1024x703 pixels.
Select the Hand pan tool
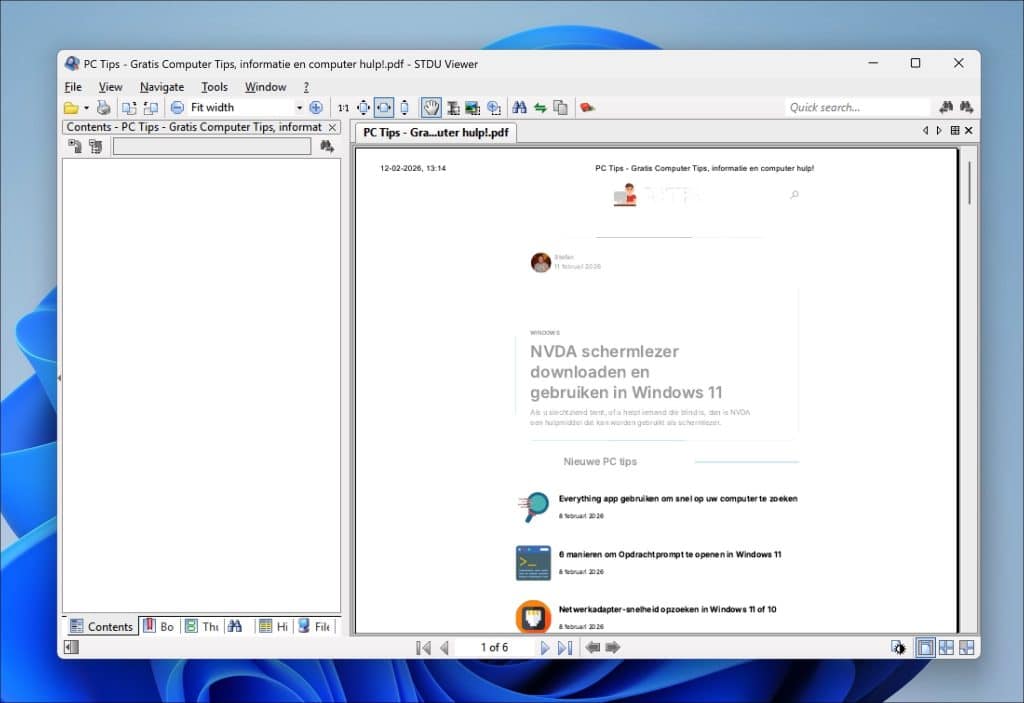[x=429, y=107]
